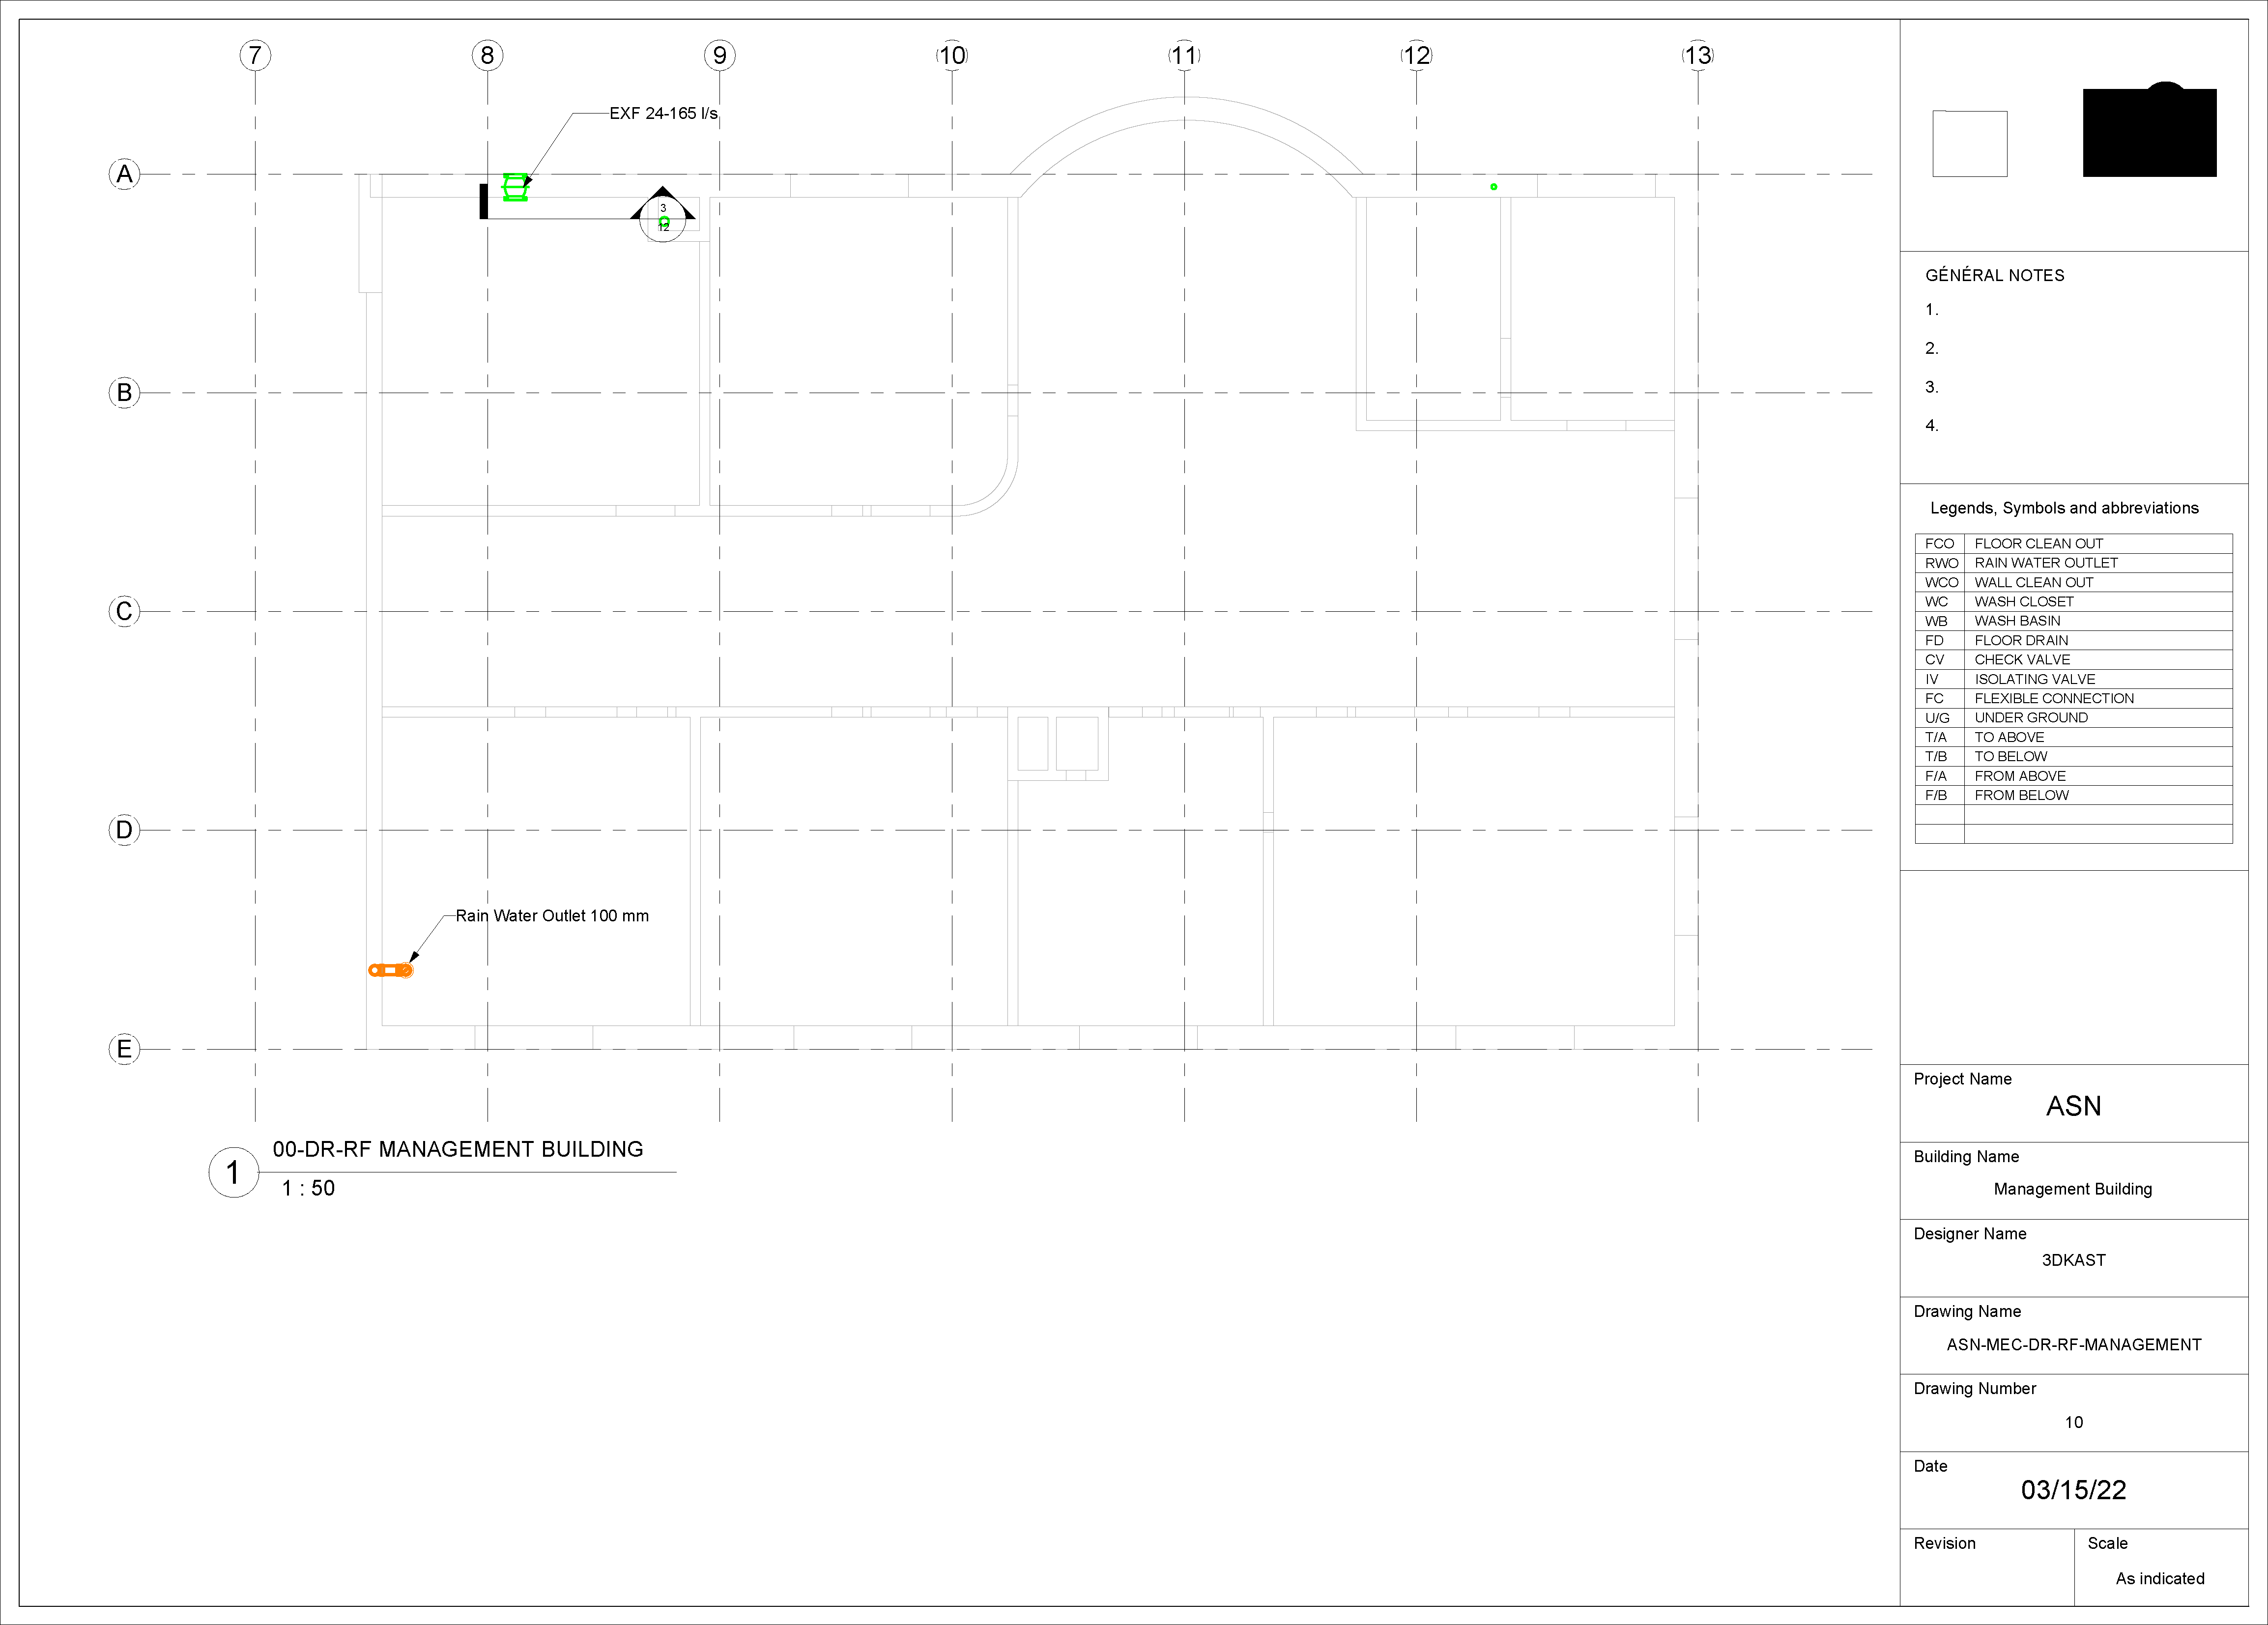Click the section marker 3/12 circle
This screenshot has width=2268, height=1625.
point(663,219)
